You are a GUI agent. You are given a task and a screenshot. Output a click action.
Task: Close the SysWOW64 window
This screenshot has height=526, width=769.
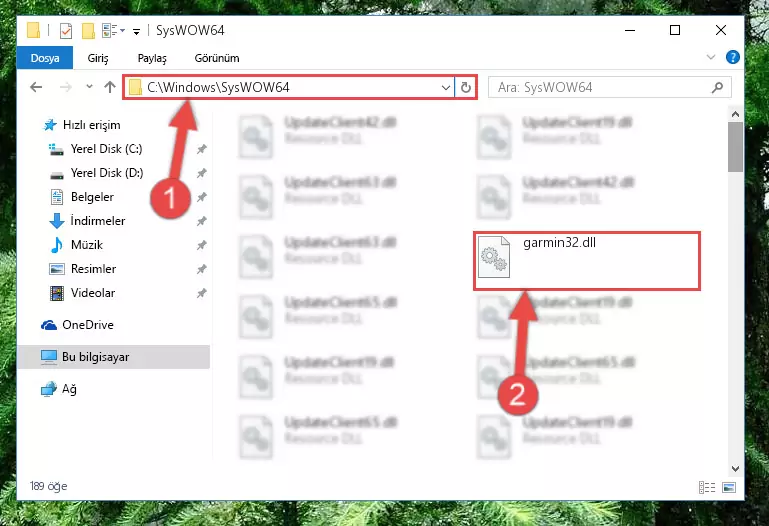coord(720,30)
